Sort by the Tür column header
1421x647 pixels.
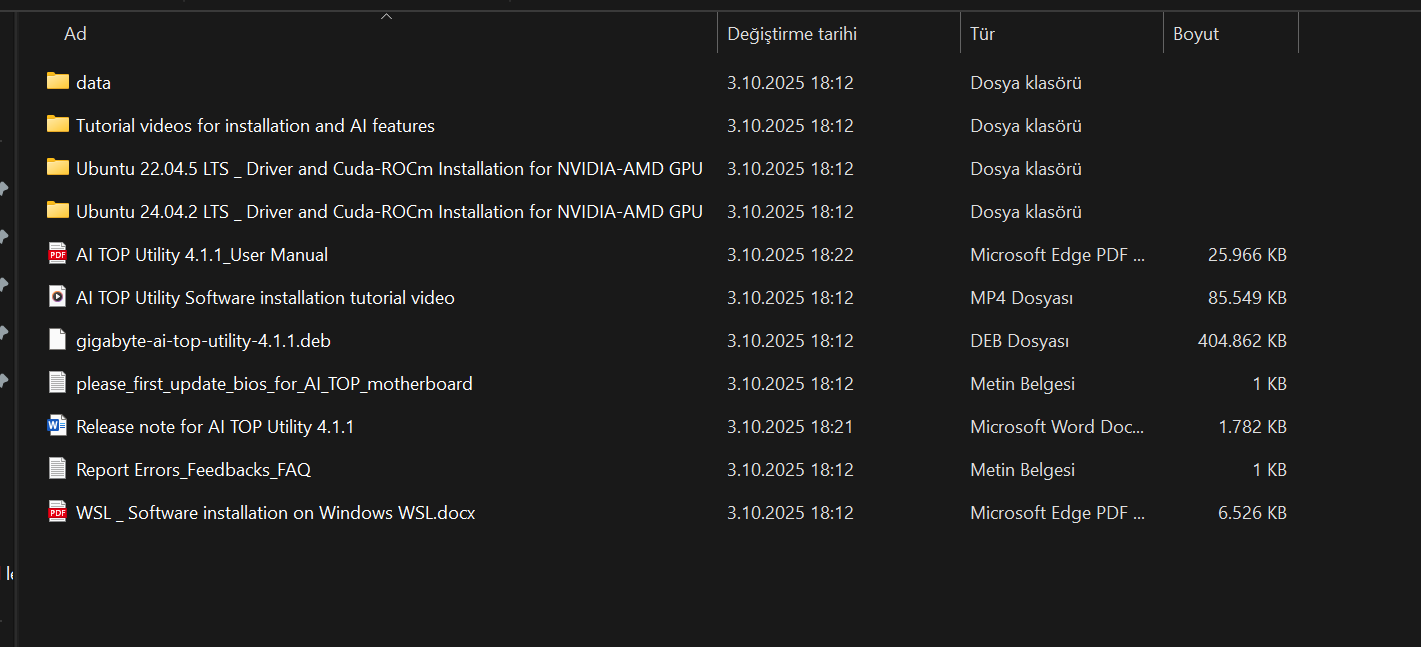coord(982,34)
